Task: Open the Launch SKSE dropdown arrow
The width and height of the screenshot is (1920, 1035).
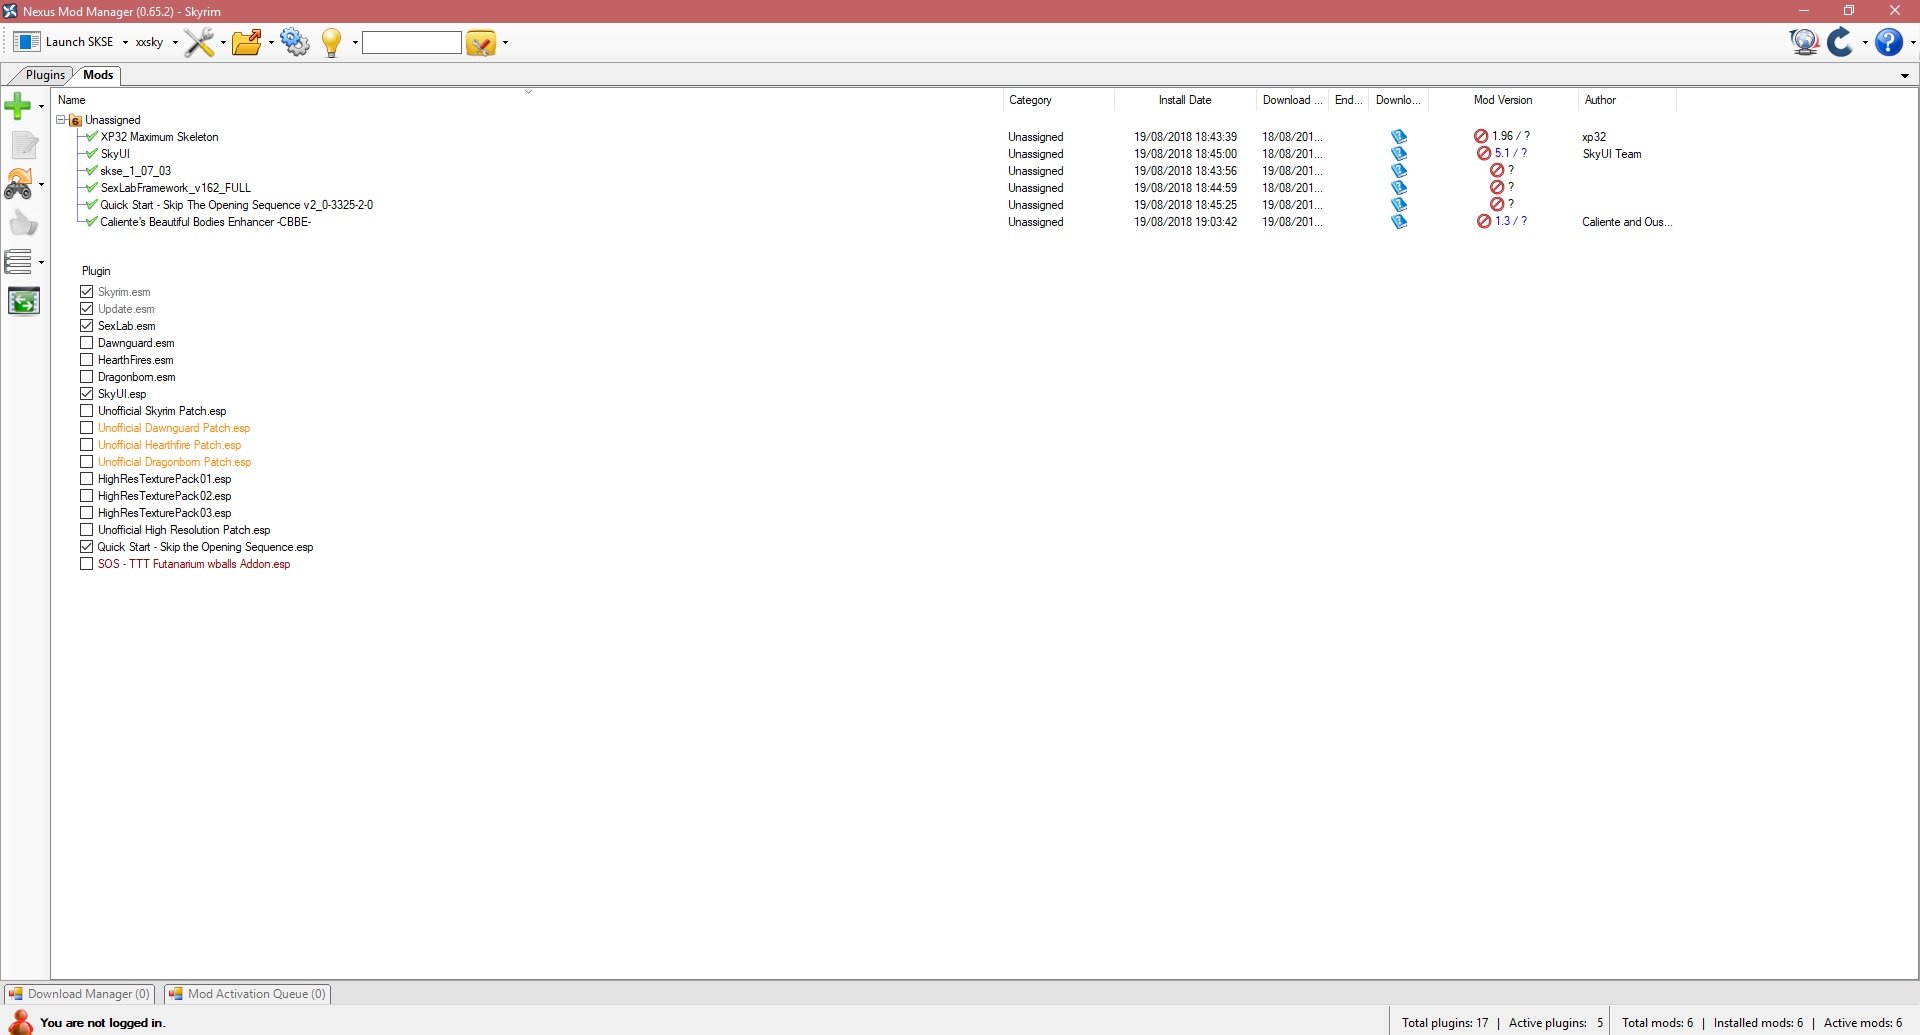Action: (x=125, y=43)
